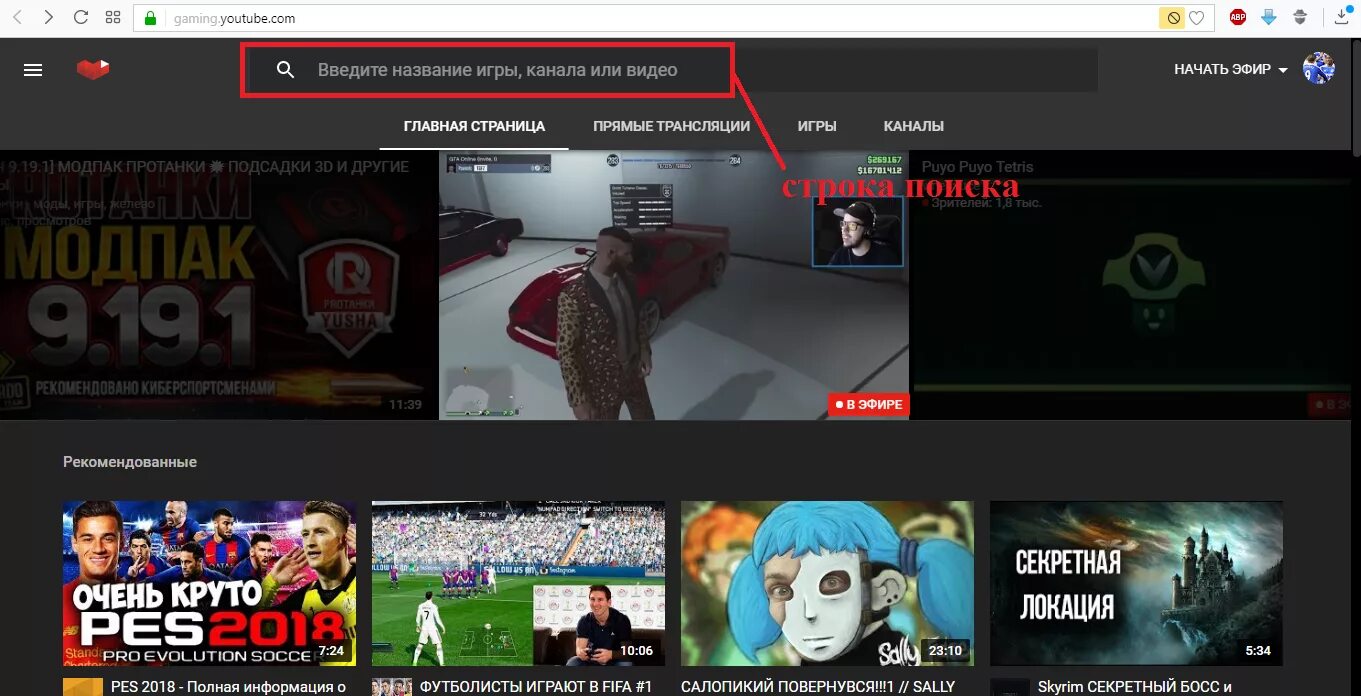Image resolution: width=1361 pixels, height=696 pixels.
Task: Open the Sally Face video thumbnail
Action: (827, 584)
